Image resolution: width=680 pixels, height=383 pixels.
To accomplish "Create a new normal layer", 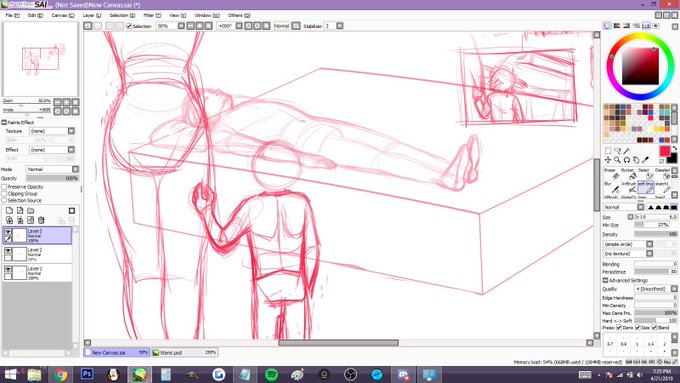I will click(x=9, y=210).
